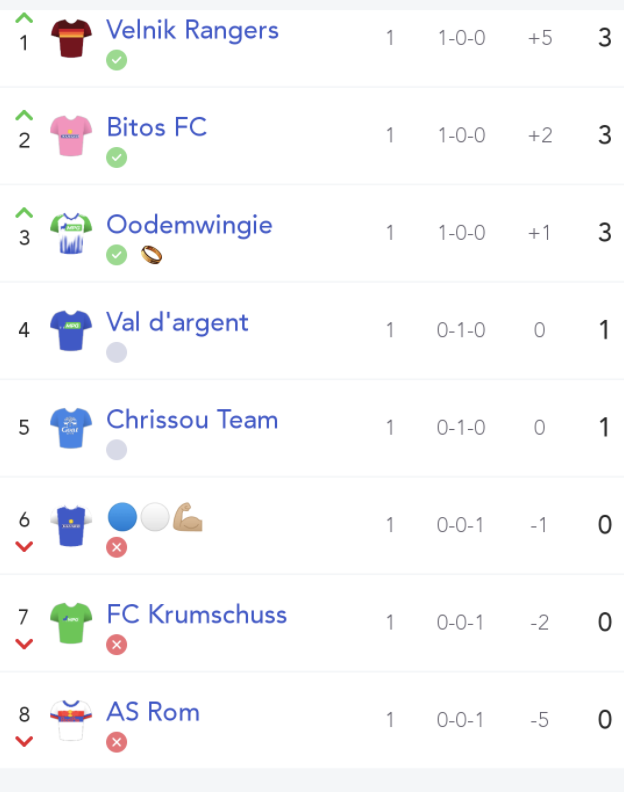The image size is (624, 792).
Task: Click Bitos FC pink jersey icon
Action: pyautogui.click(x=71, y=136)
